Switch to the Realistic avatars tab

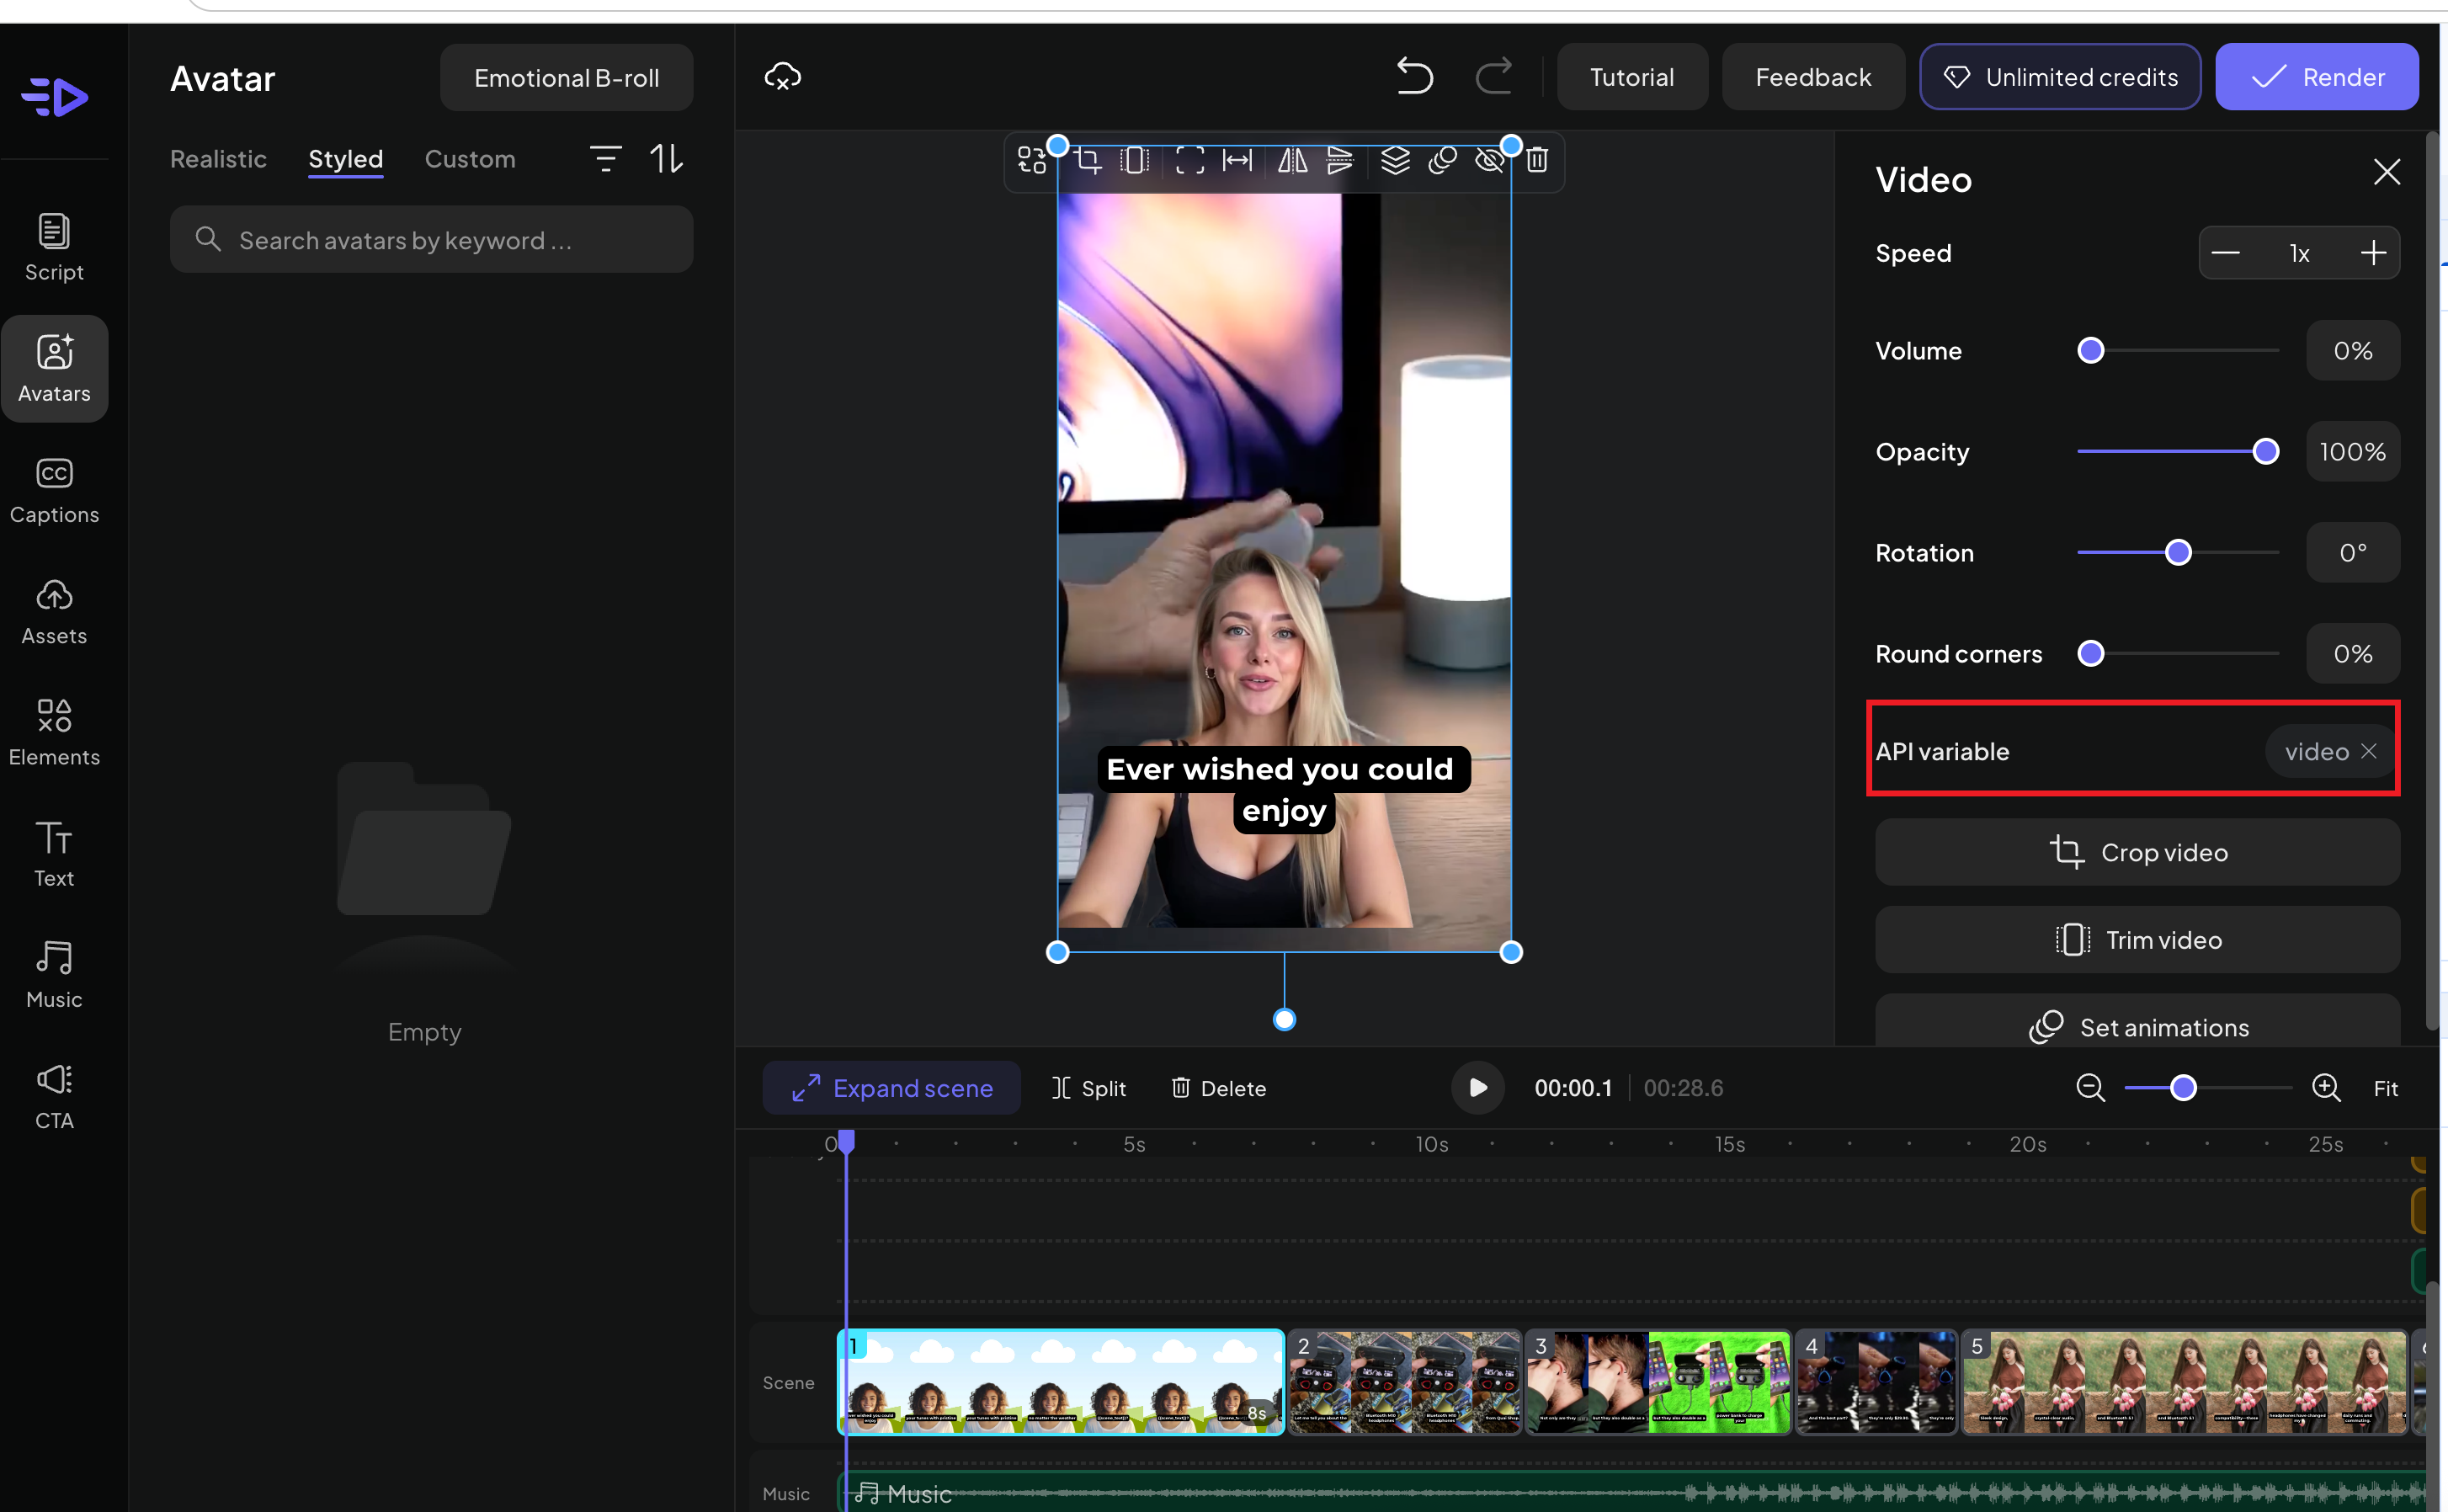218,158
